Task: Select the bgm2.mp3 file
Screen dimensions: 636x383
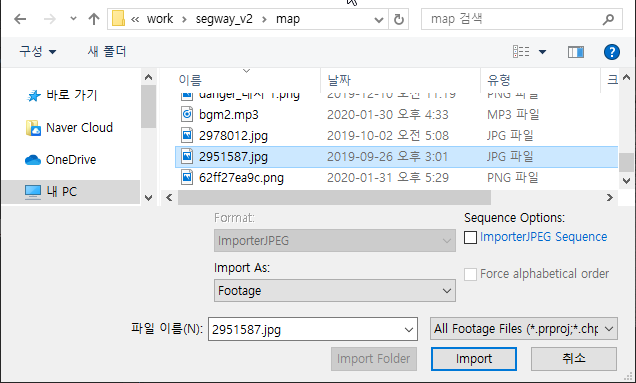Action: click(229, 114)
